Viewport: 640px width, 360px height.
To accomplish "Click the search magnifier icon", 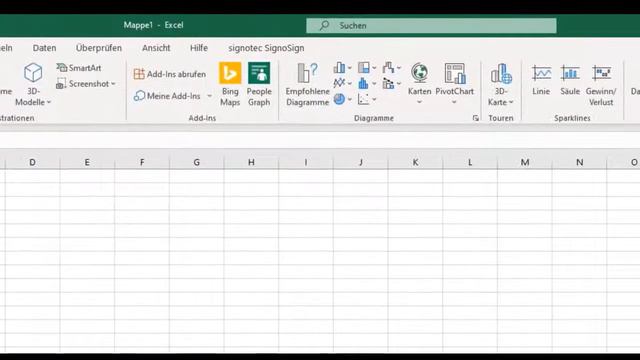I will click(x=324, y=26).
